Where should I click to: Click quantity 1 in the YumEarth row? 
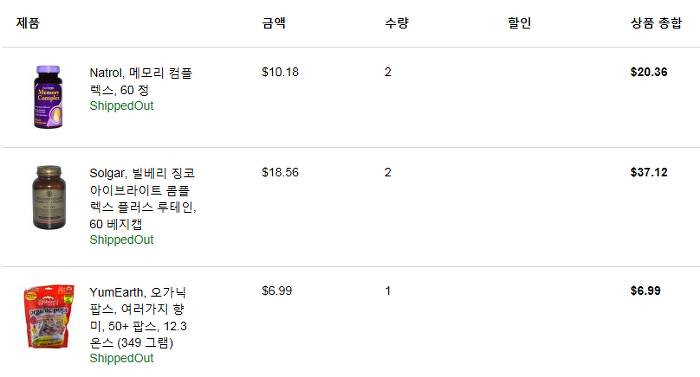(x=388, y=291)
